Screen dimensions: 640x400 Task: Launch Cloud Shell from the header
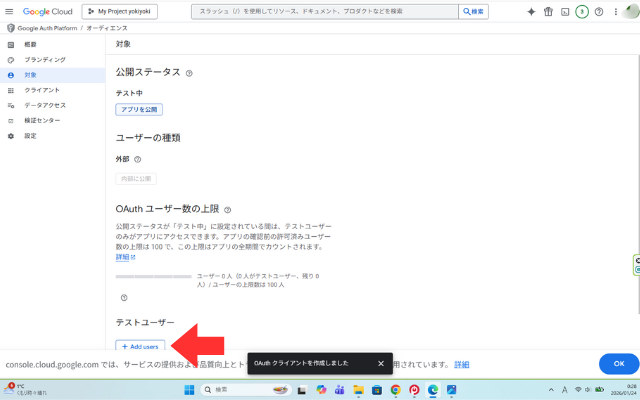(x=565, y=11)
